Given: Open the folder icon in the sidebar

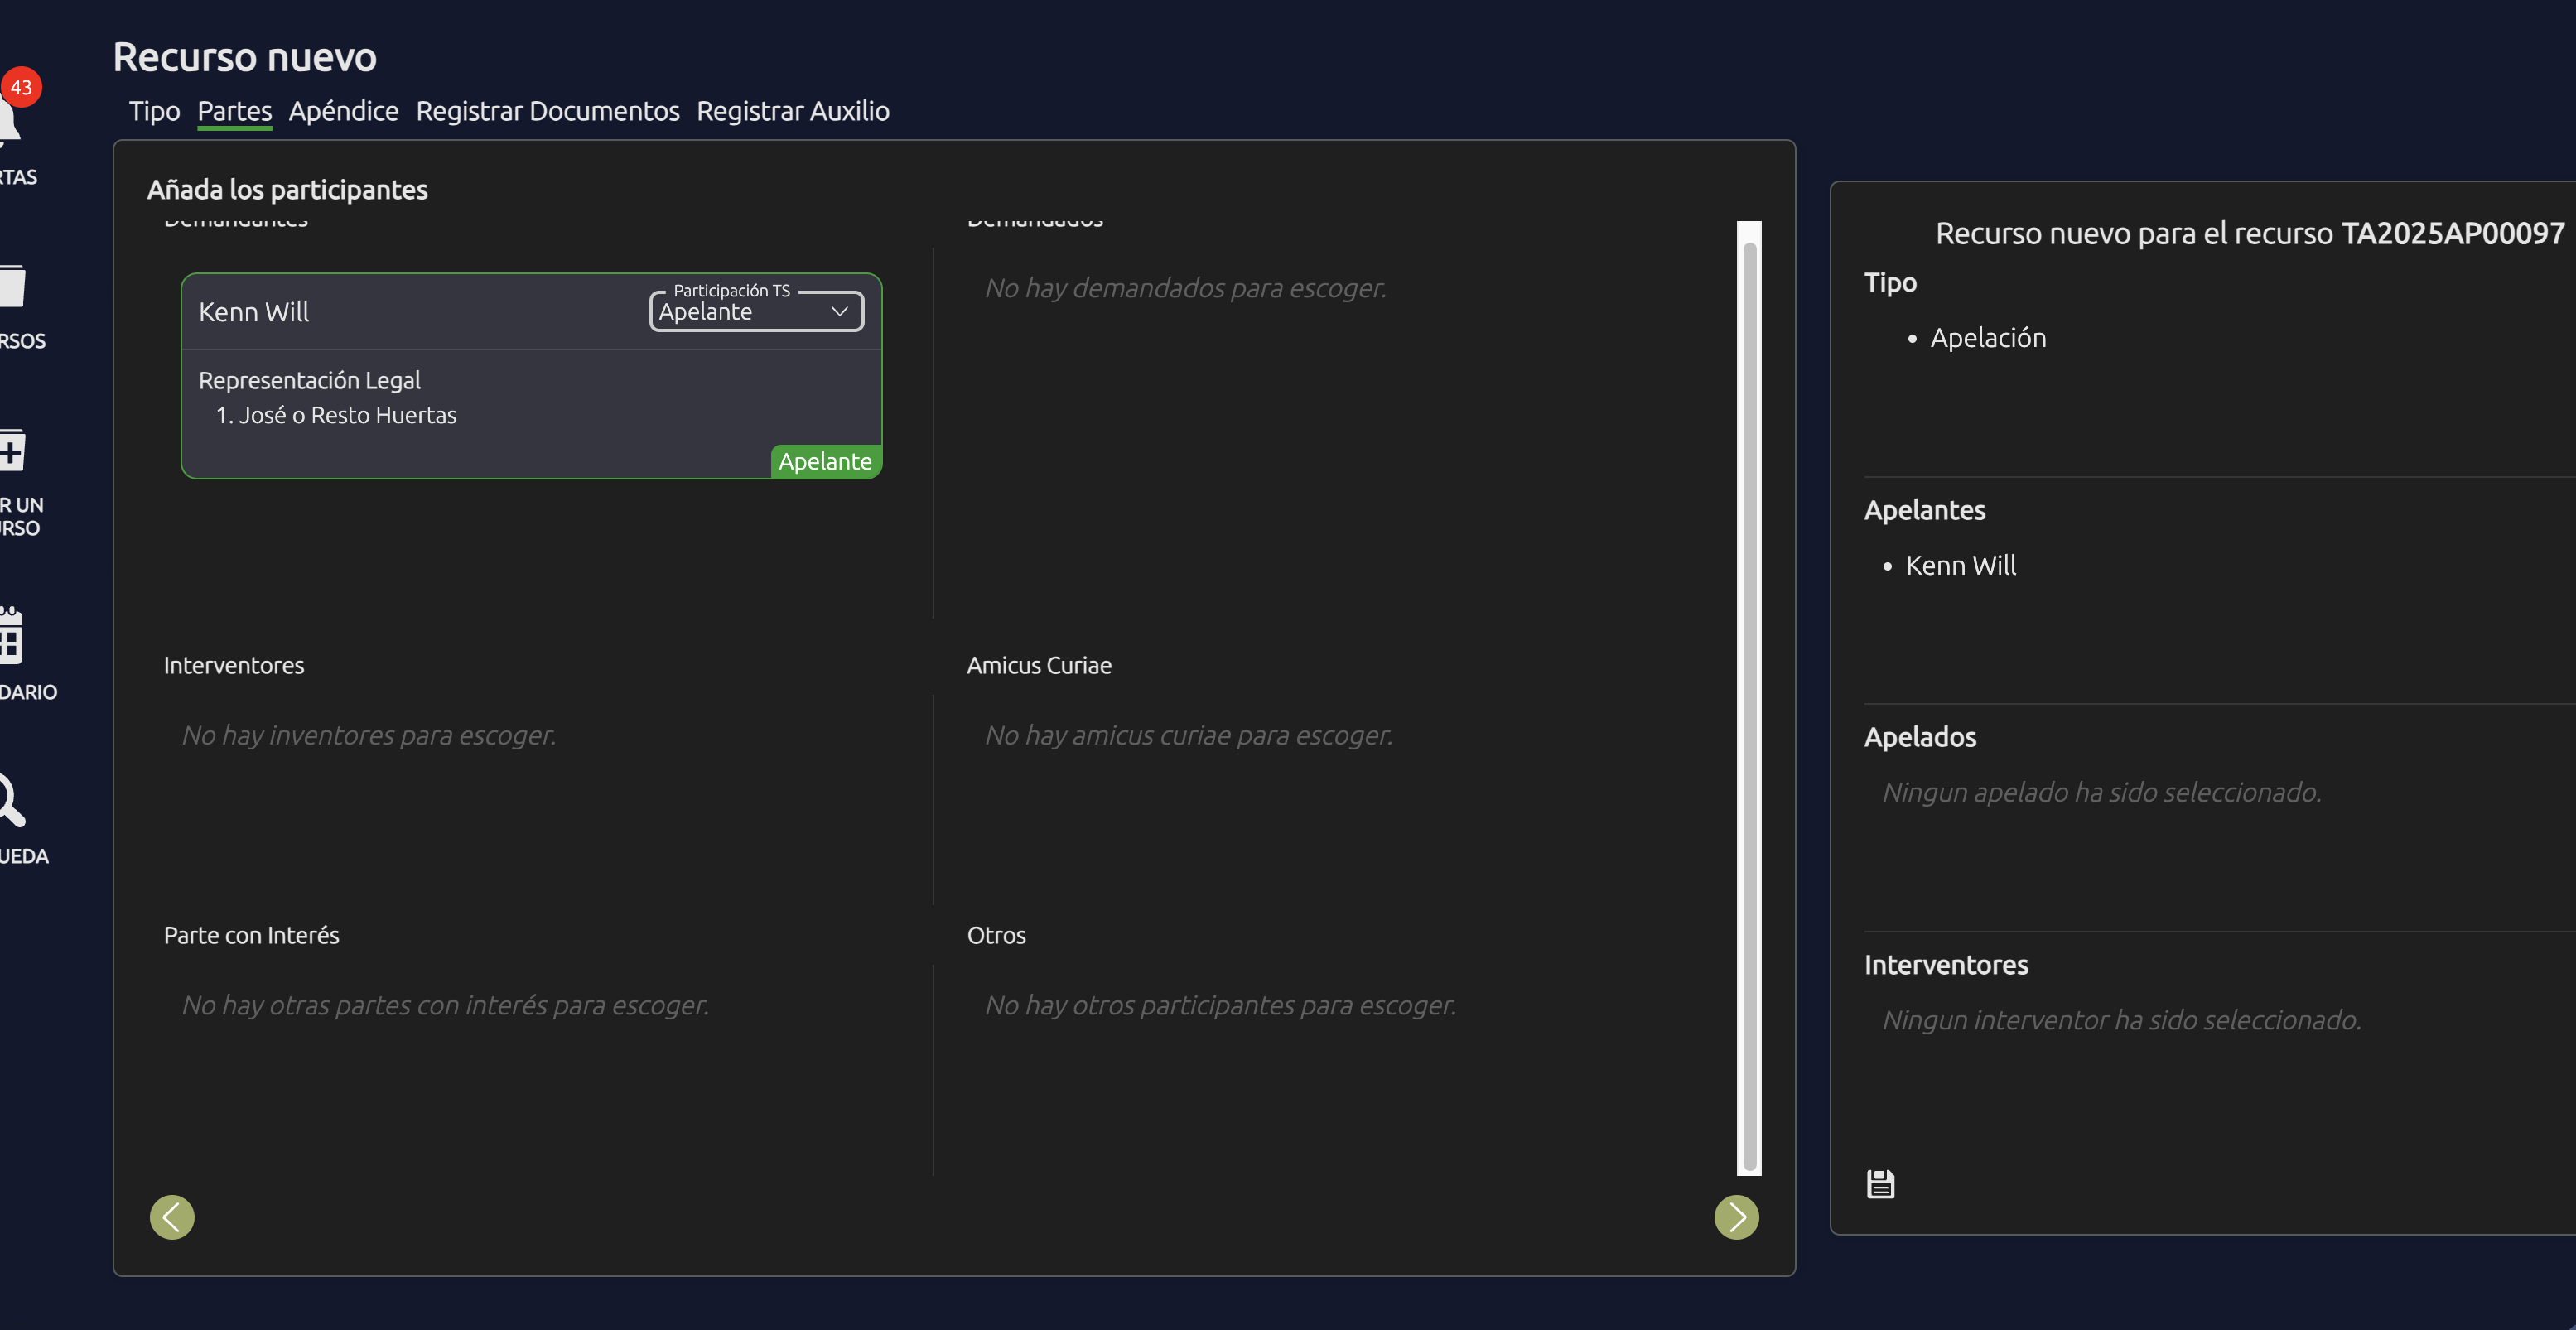Looking at the screenshot, I should 12,287.
